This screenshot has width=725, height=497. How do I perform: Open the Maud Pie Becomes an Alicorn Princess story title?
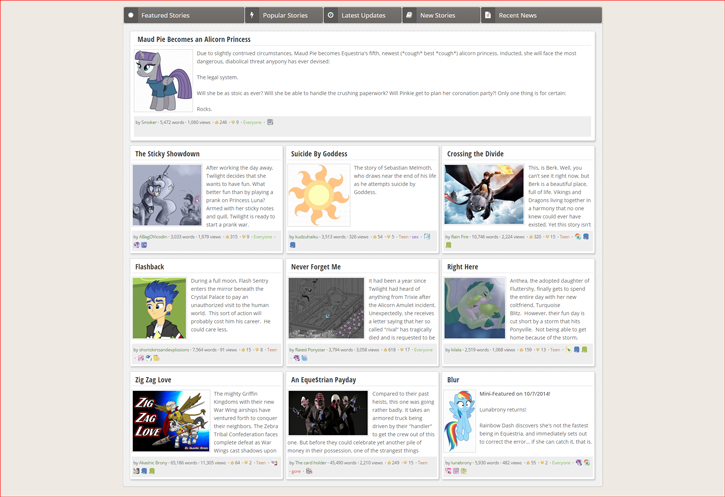pyautogui.click(x=194, y=39)
